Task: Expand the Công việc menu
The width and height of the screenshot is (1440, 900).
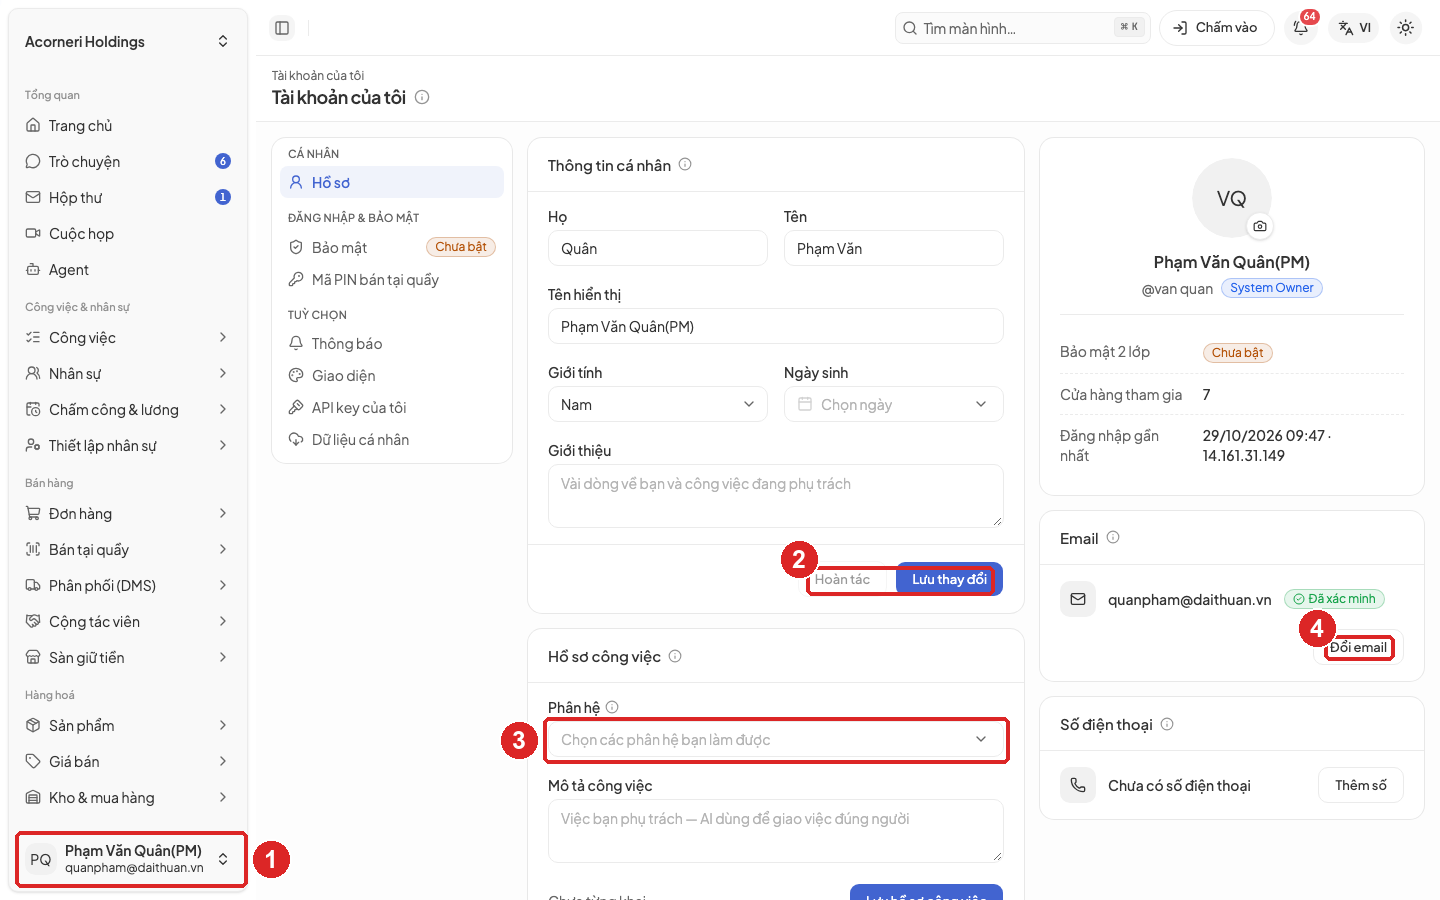Action: point(128,338)
